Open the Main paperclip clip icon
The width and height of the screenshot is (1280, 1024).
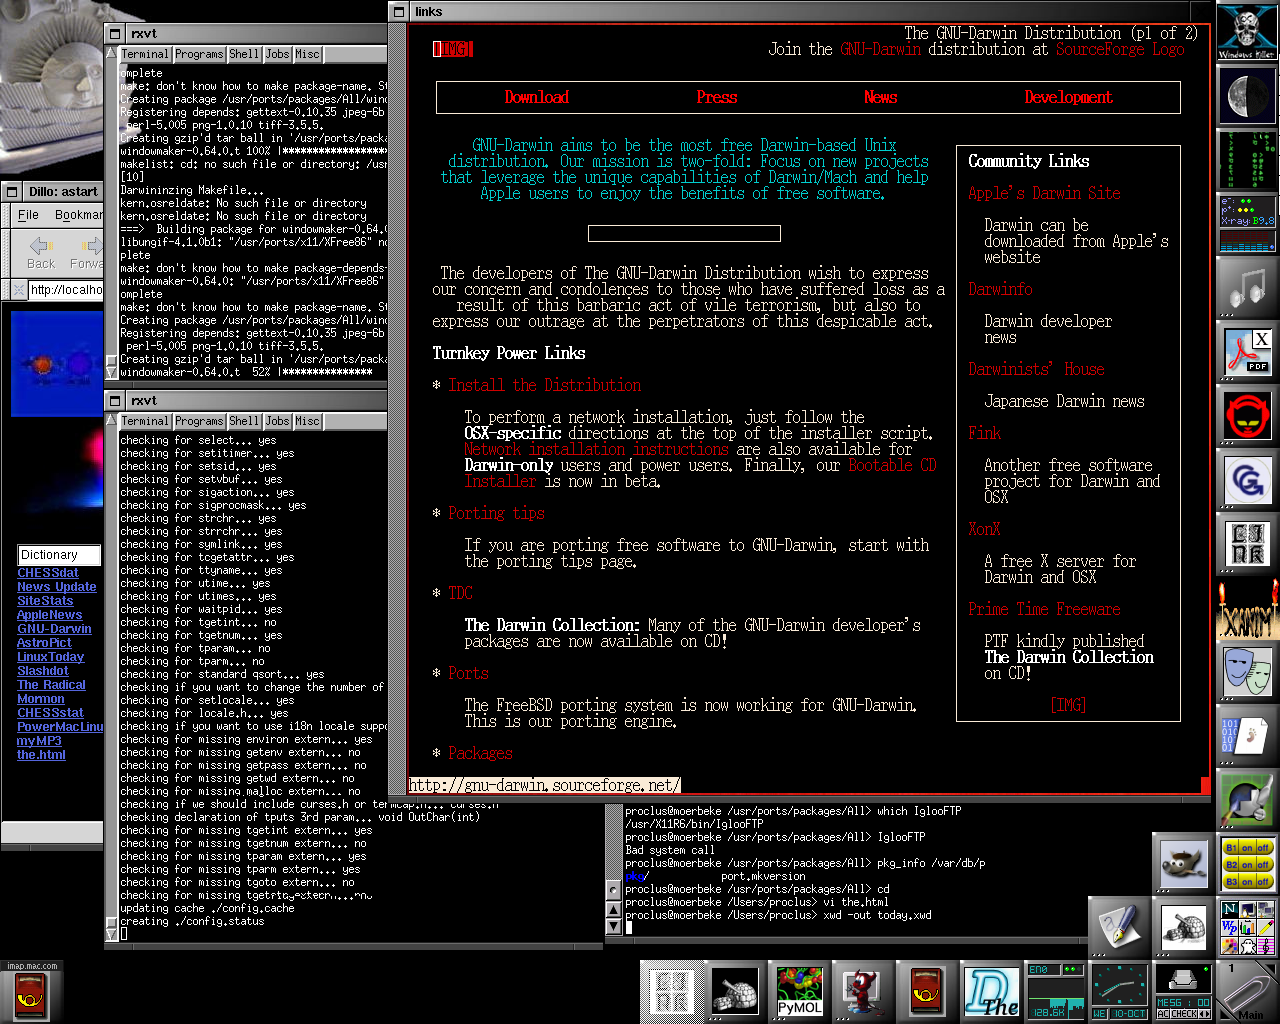click(1247, 991)
